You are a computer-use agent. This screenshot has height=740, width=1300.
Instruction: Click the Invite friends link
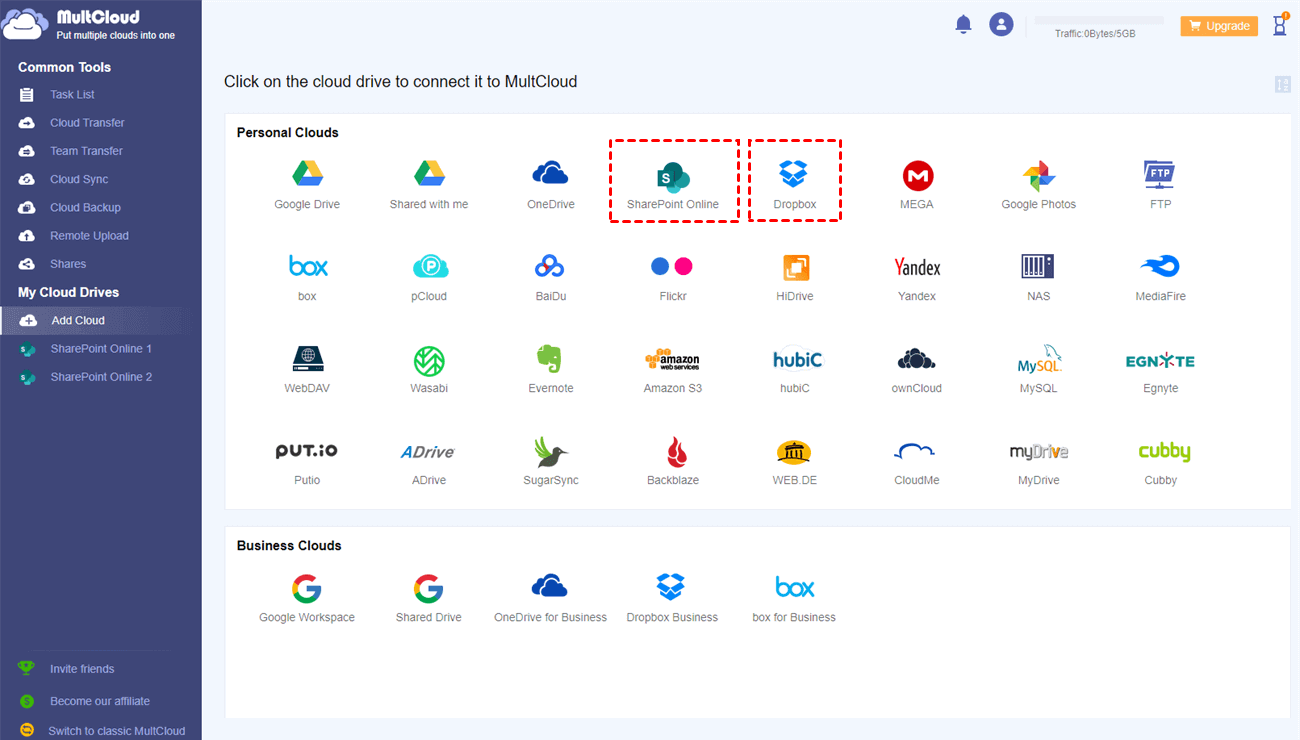coord(82,669)
